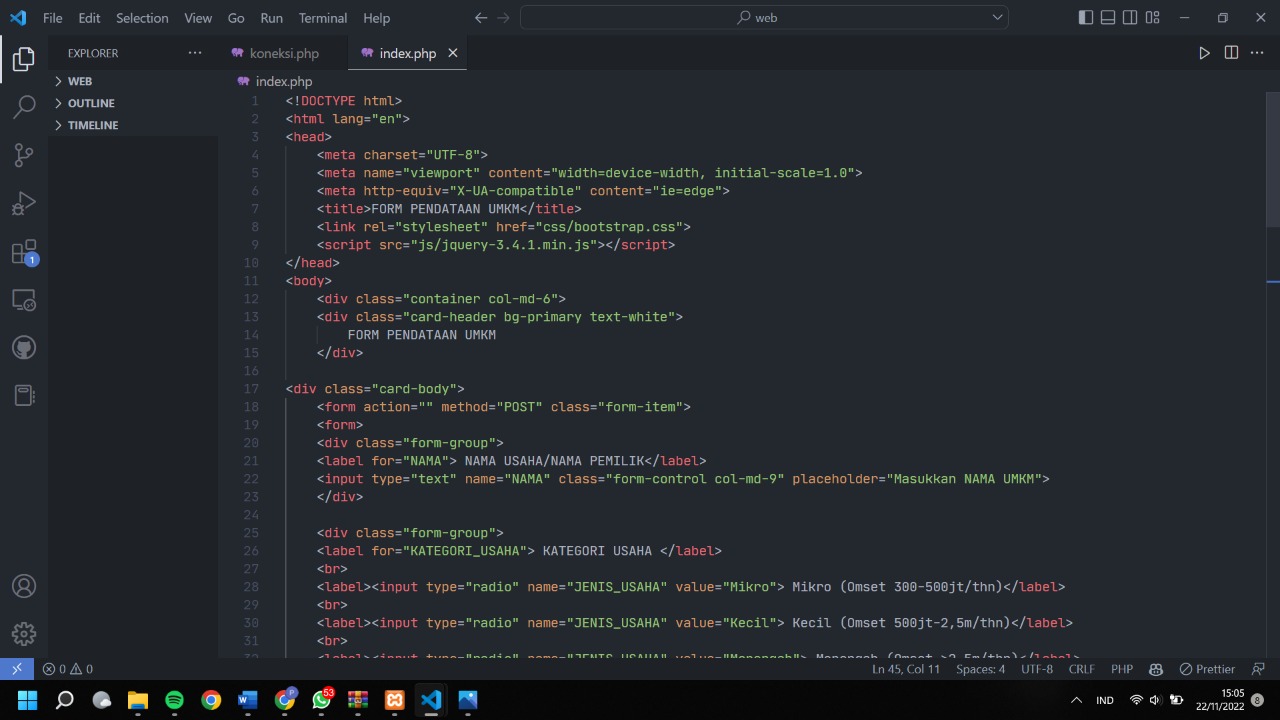Image resolution: width=1280 pixels, height=720 pixels.
Task: Click Prettier status bar item
Action: pyautogui.click(x=1207, y=669)
